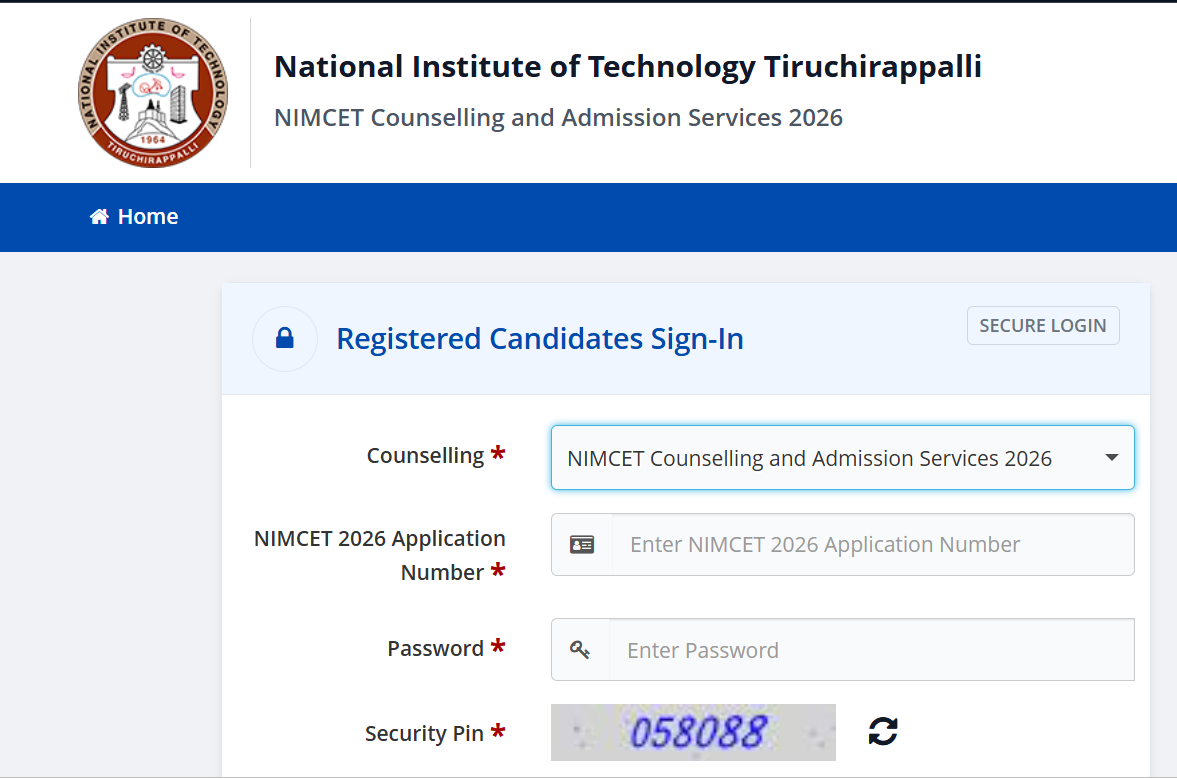Click the padlock icon beside Sign-In heading
Screen dimensions: 1177x778
point(284,338)
